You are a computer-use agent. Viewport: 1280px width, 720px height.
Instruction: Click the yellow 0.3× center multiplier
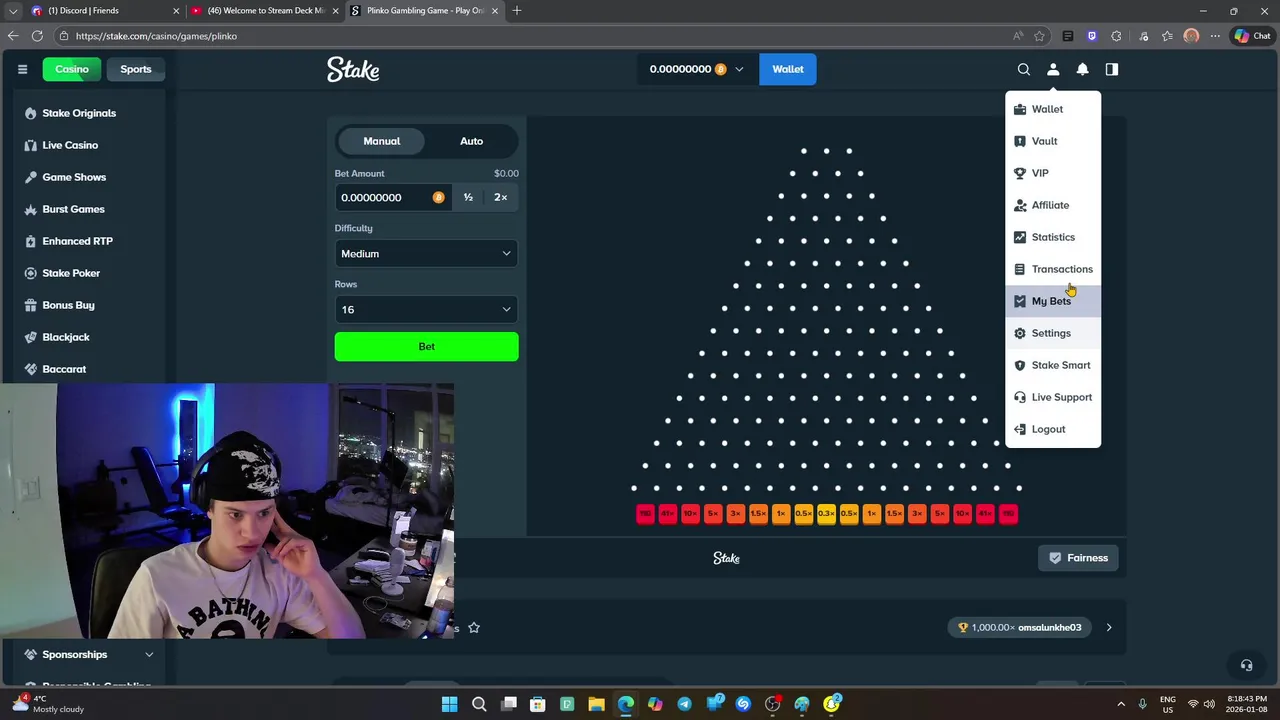826,514
